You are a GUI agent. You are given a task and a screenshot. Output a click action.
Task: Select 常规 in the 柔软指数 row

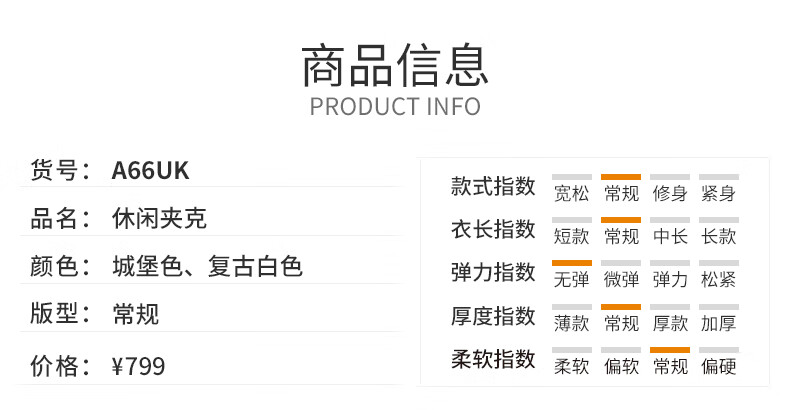(669, 366)
